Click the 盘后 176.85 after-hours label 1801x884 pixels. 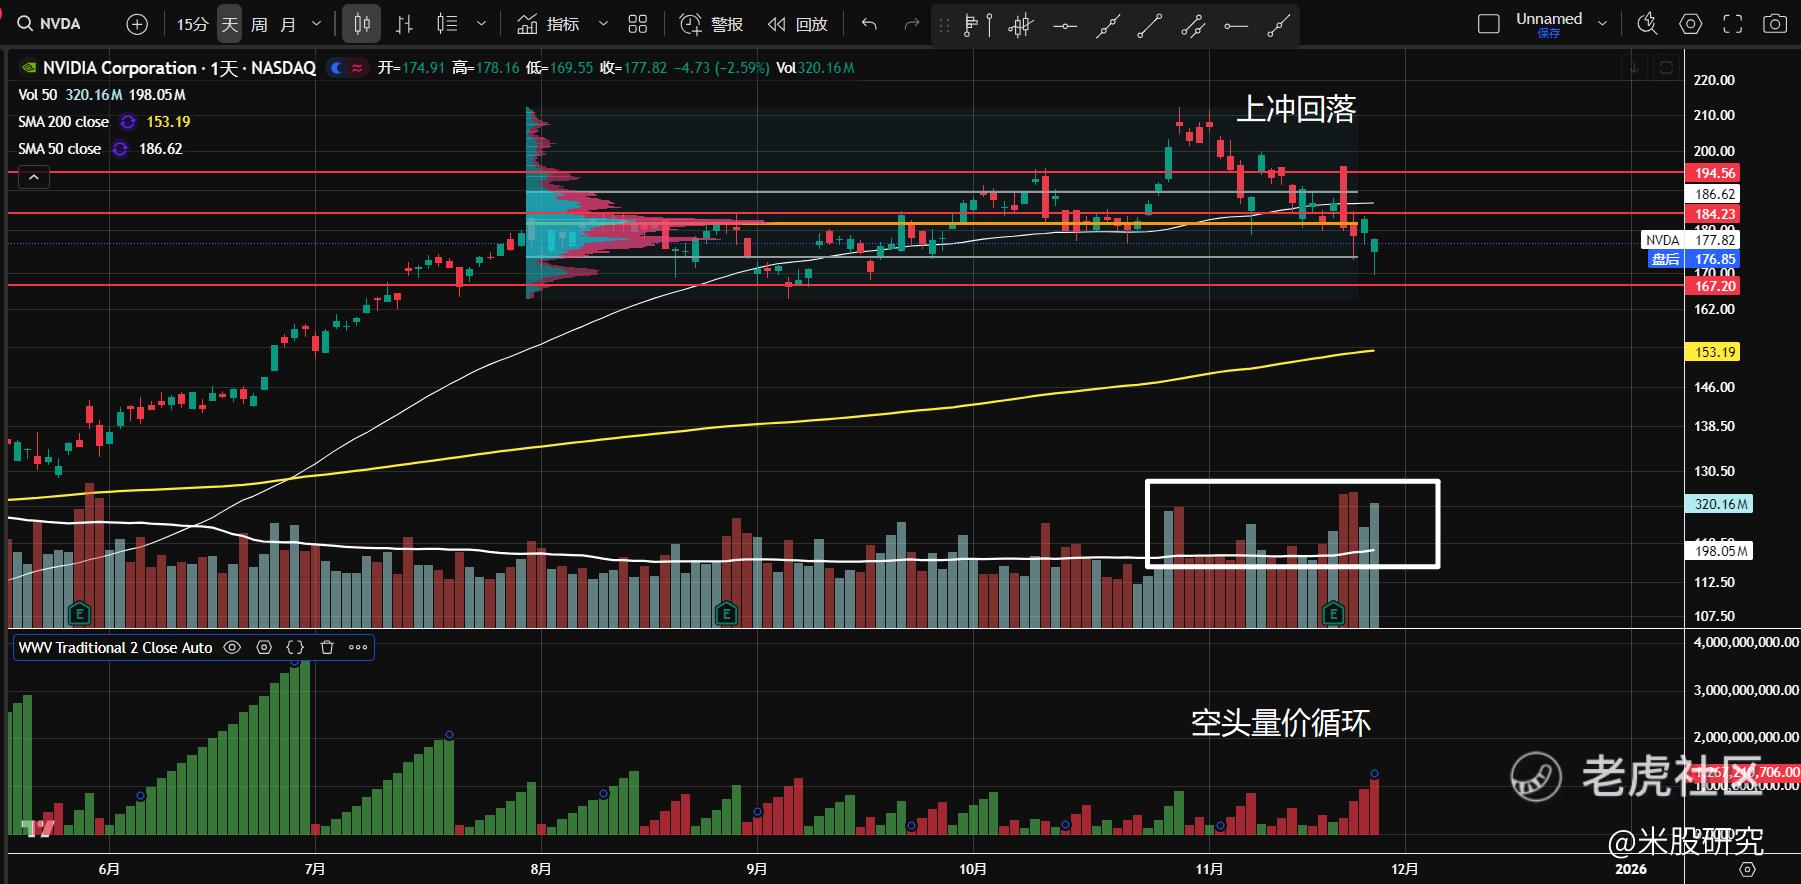pyautogui.click(x=1695, y=259)
